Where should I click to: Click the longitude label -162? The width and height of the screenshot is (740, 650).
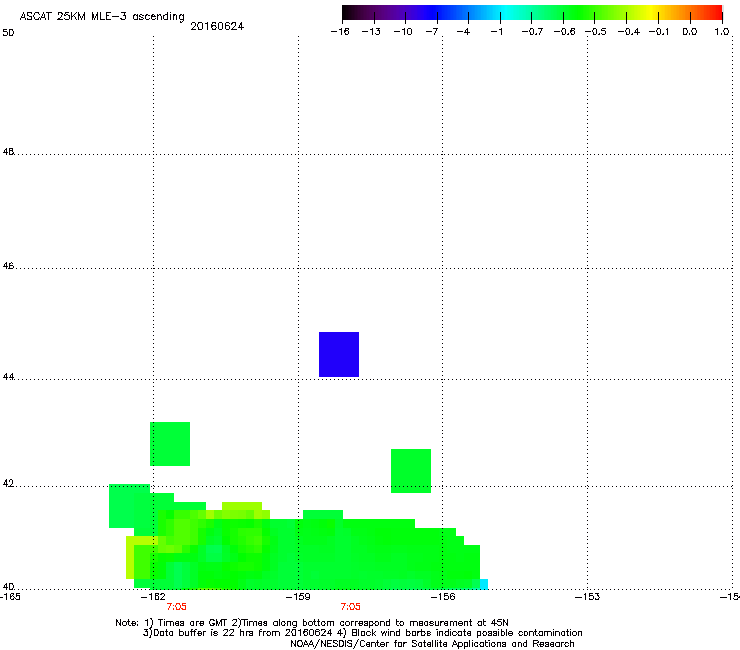pyautogui.click(x=154, y=597)
